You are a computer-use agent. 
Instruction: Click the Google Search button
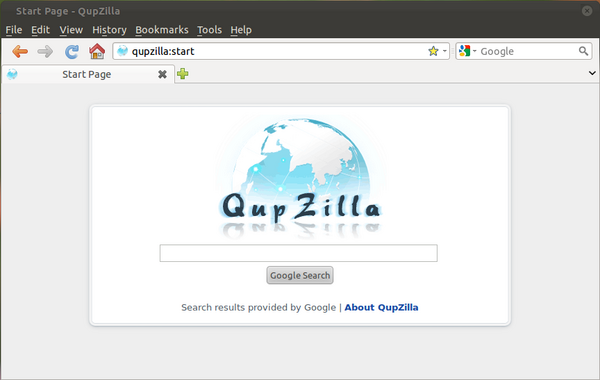300,275
